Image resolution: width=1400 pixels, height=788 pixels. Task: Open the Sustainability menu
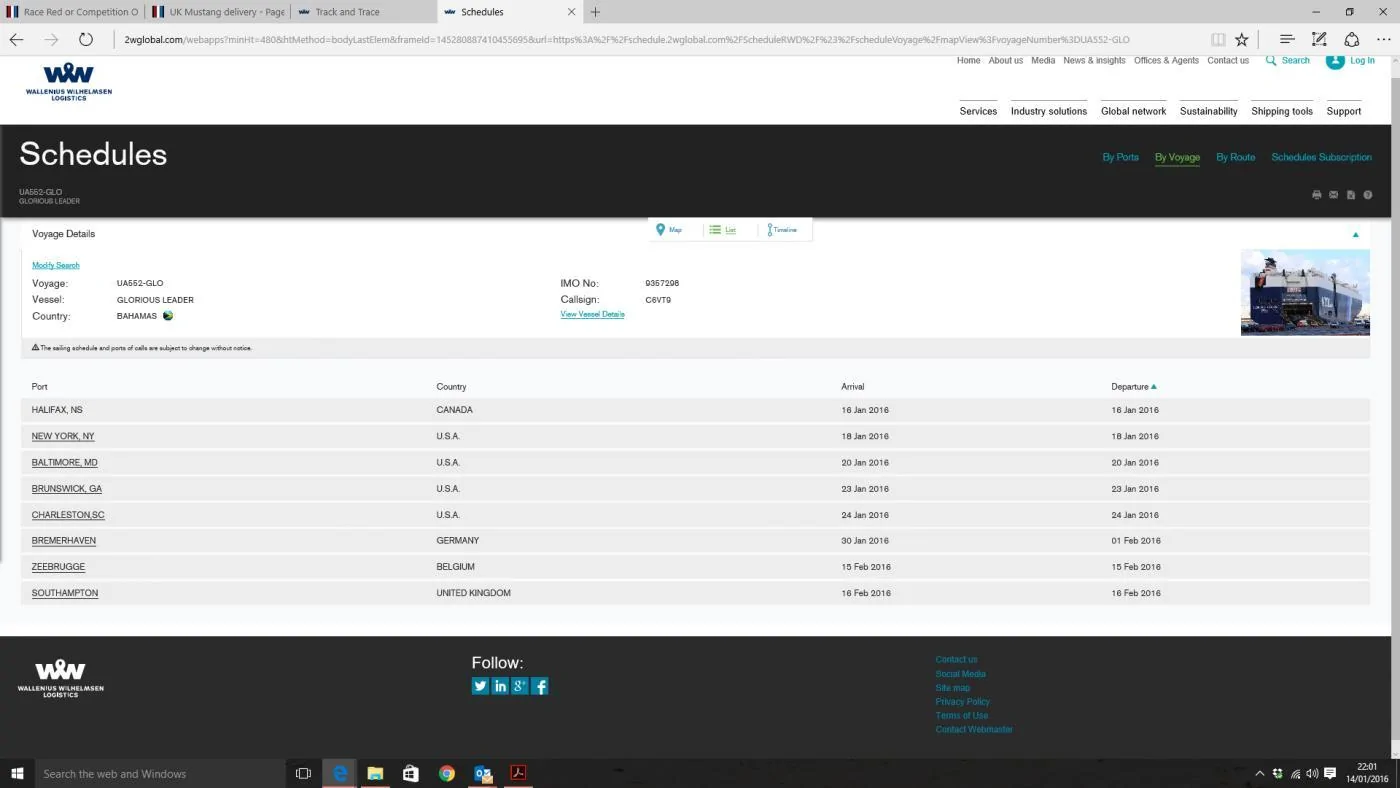click(1209, 111)
